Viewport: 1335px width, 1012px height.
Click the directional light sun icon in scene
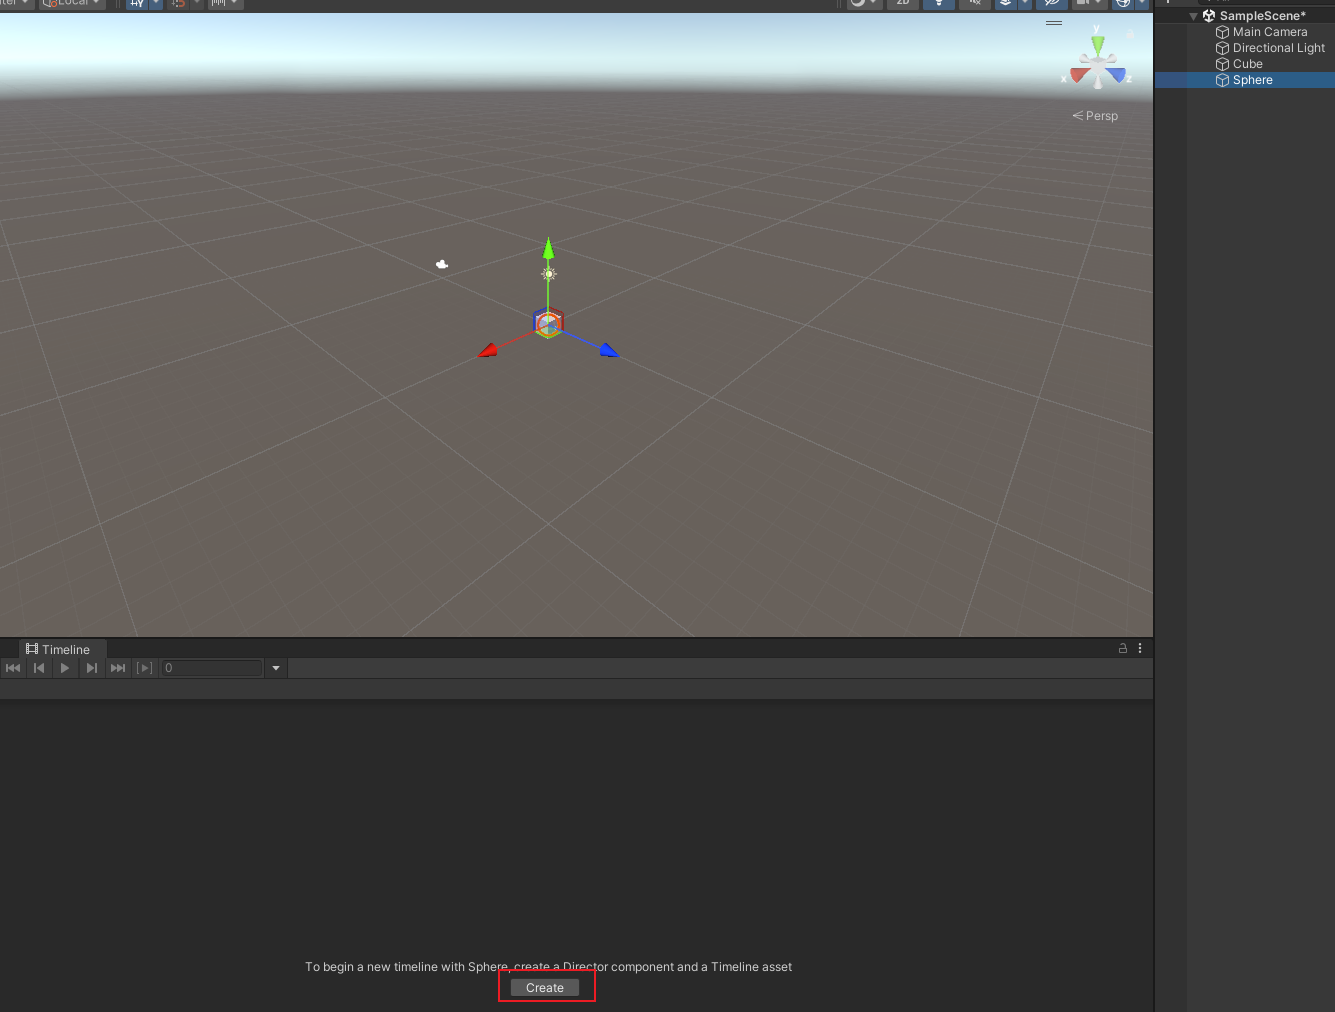click(x=549, y=274)
